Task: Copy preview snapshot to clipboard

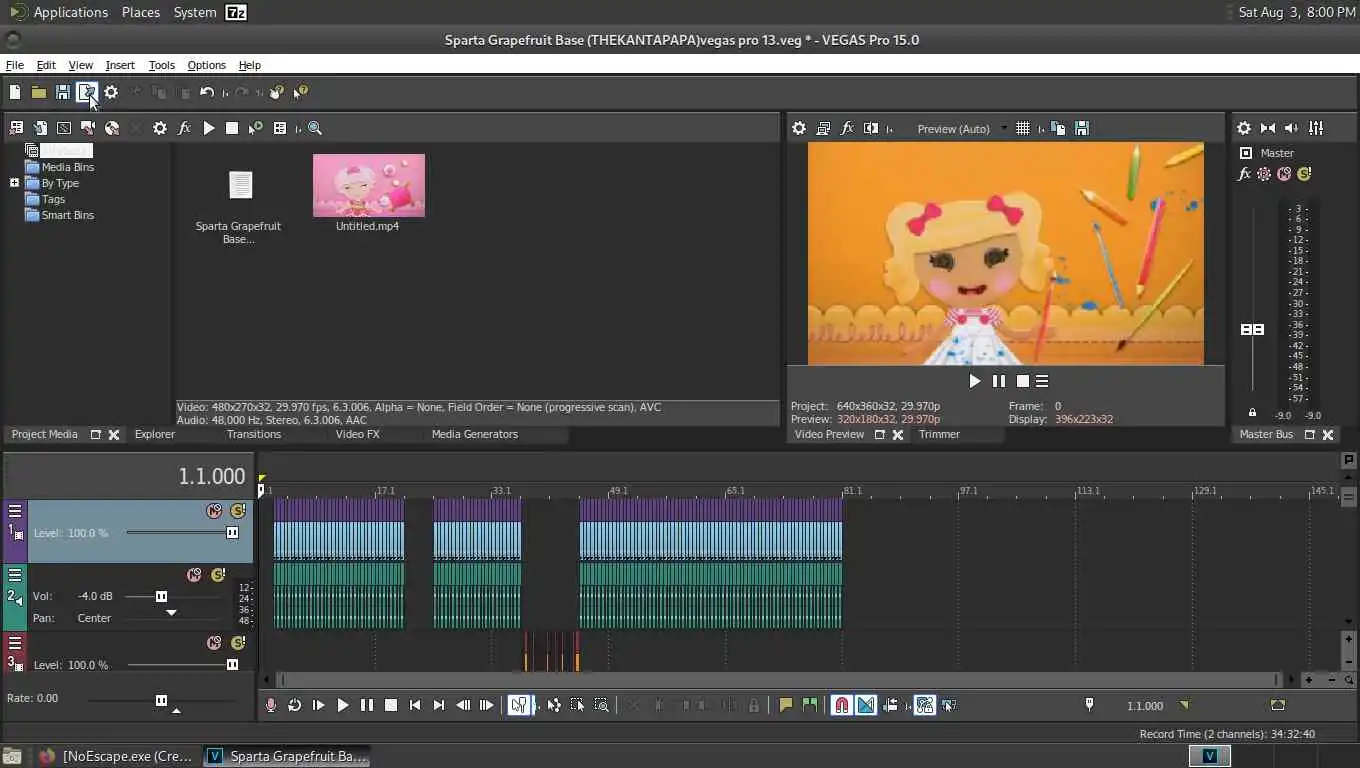Action: point(1058,128)
